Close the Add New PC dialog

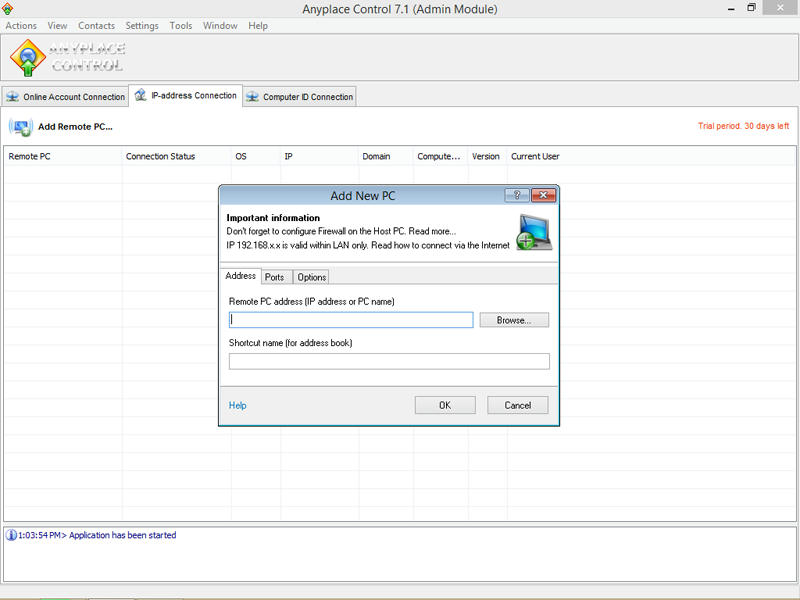point(543,195)
